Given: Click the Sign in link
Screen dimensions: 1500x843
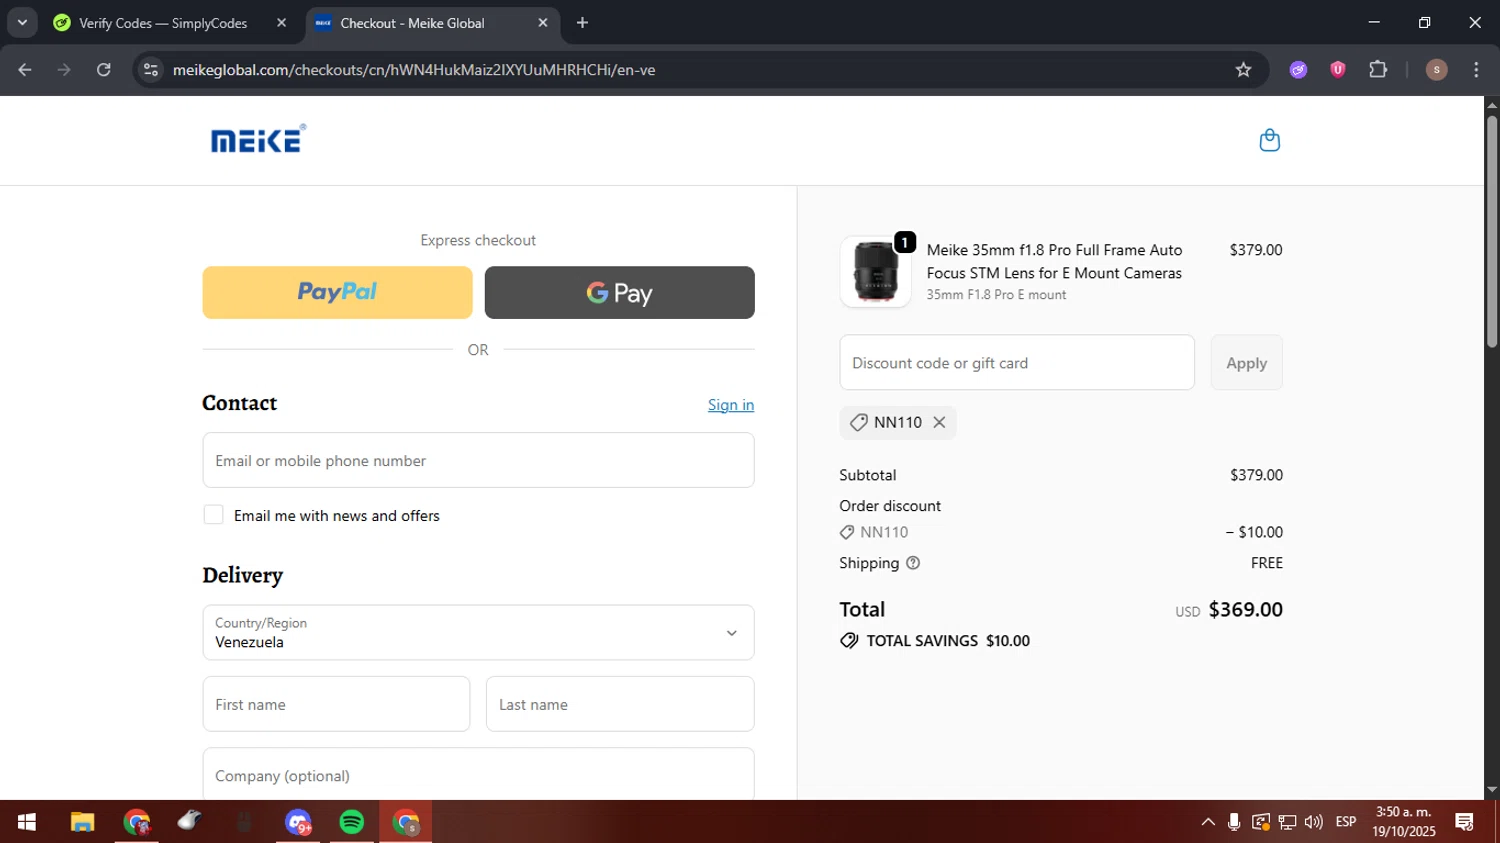Looking at the screenshot, I should point(731,405).
